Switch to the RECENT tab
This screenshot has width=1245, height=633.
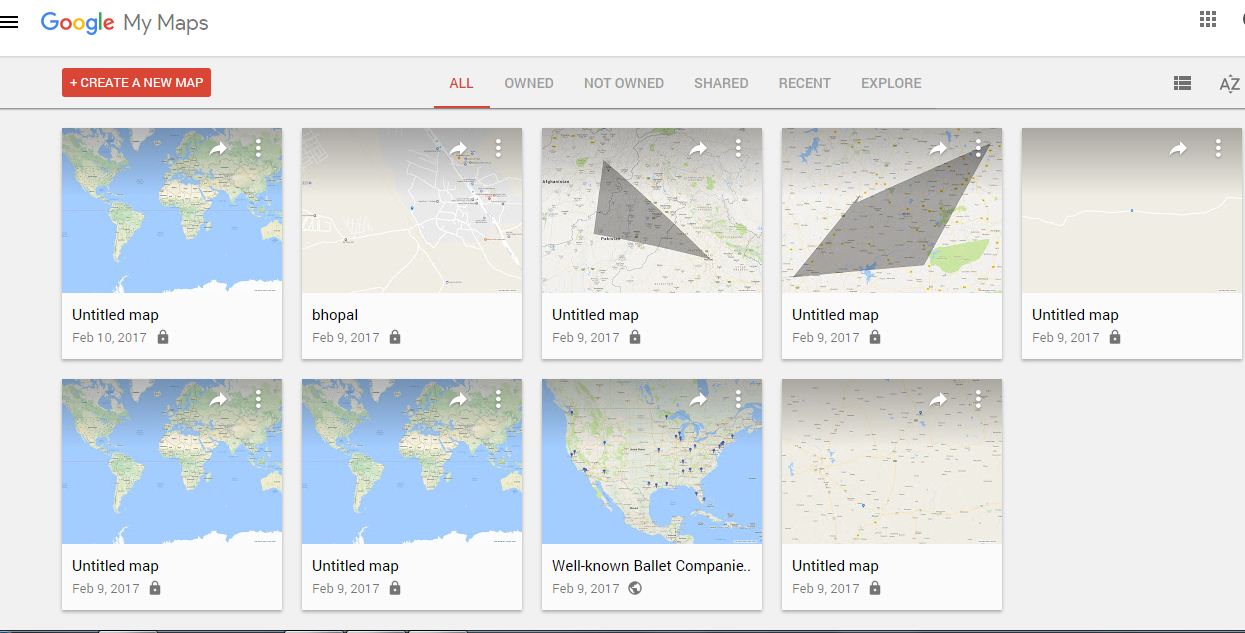pos(804,83)
